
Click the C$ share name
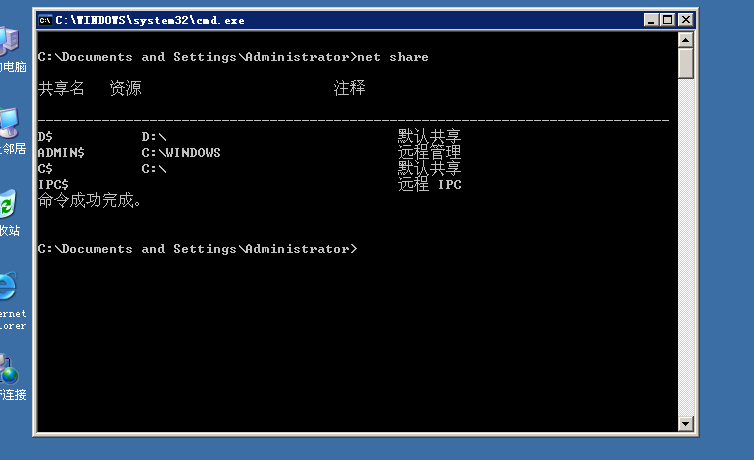point(45,169)
